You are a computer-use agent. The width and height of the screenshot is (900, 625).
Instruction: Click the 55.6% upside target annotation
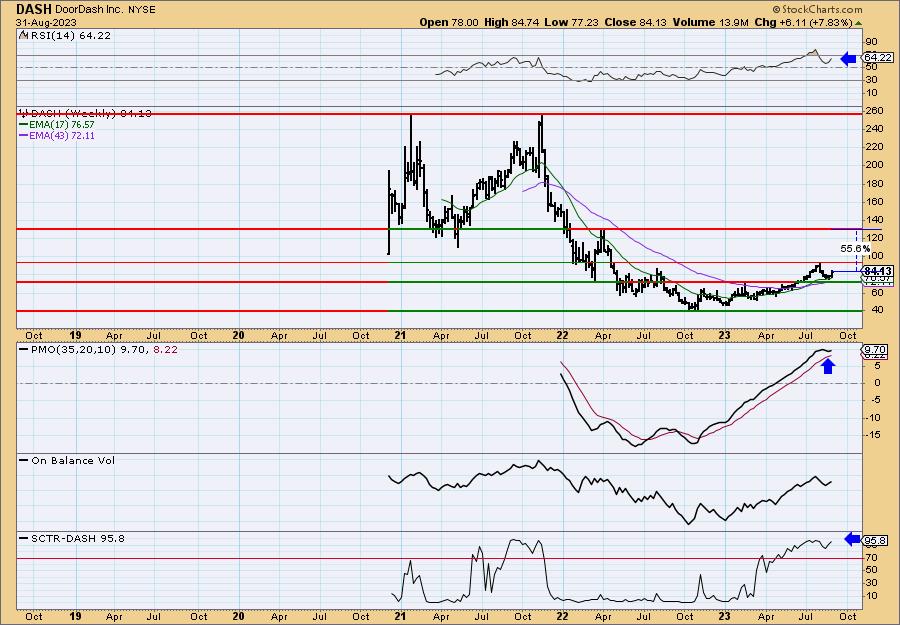[855, 249]
